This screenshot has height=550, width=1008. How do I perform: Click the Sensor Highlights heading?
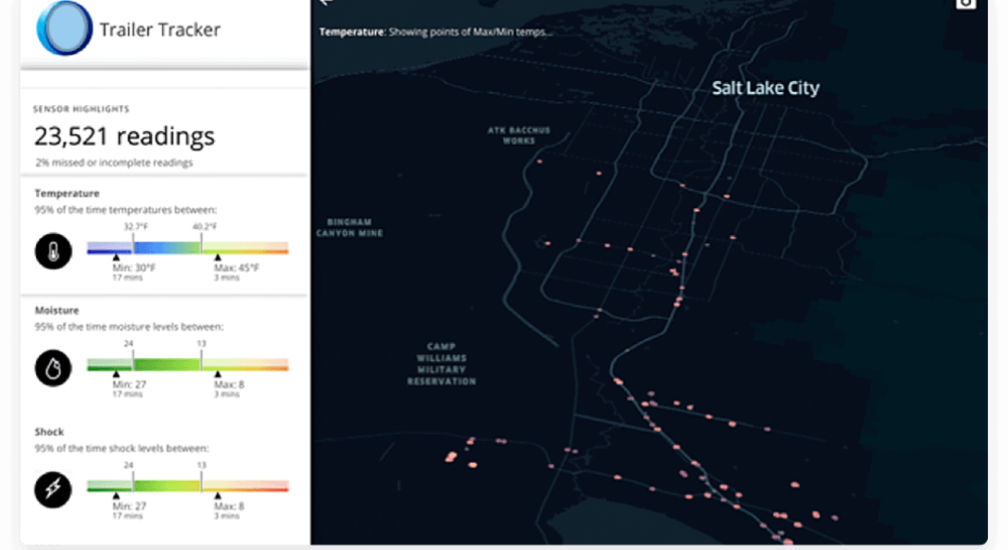81,109
